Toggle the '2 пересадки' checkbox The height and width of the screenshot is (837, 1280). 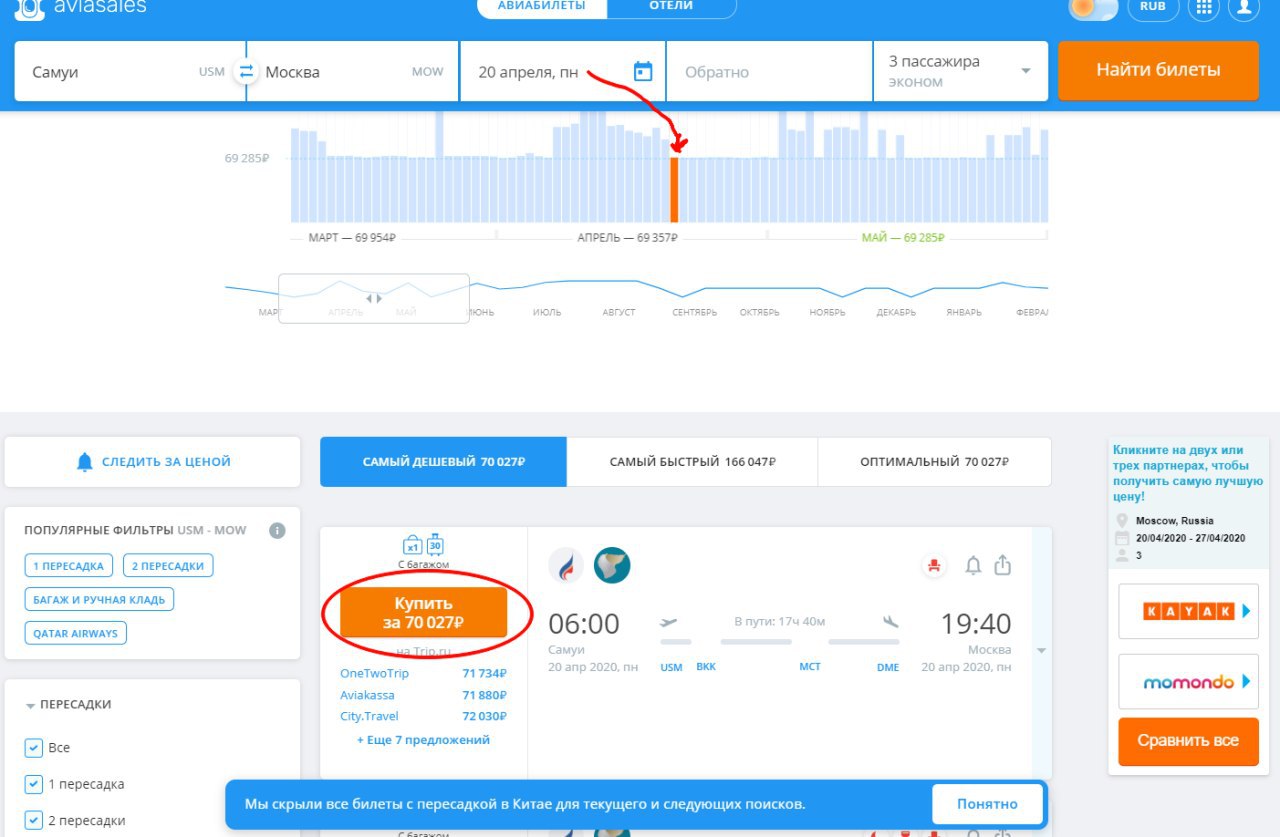[34, 820]
